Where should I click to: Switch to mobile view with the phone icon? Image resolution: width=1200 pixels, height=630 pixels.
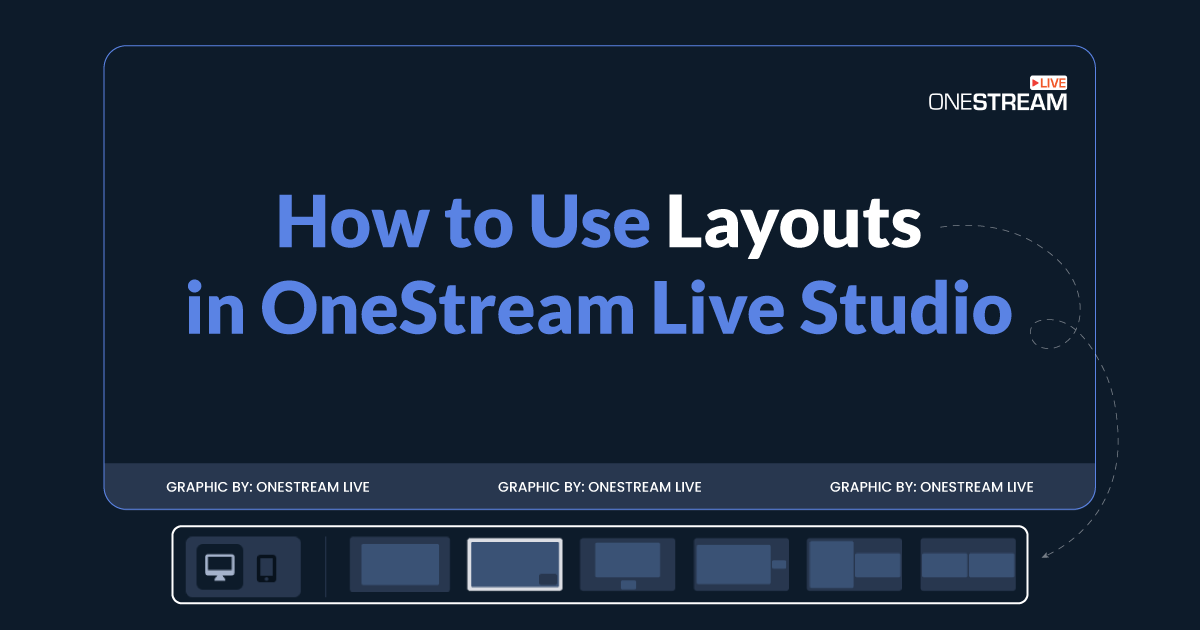click(265, 565)
